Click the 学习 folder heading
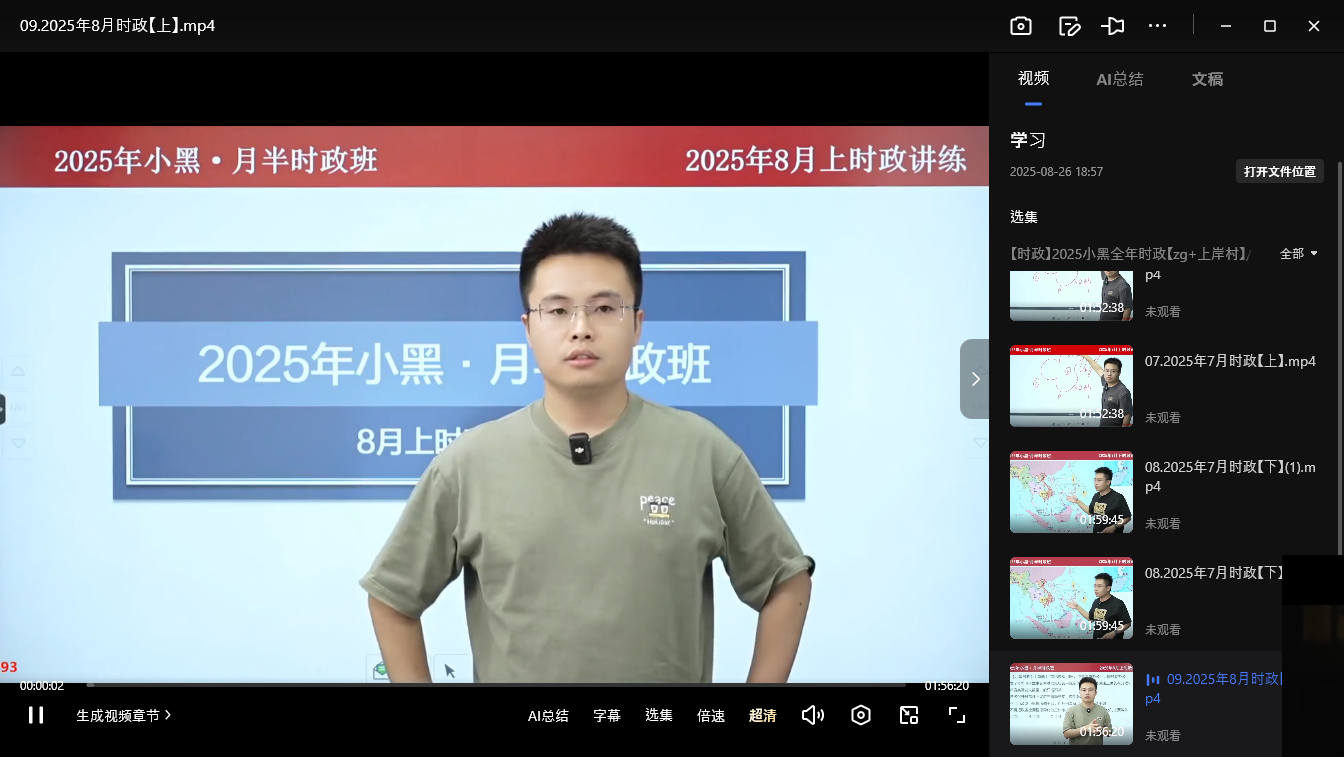 coord(1028,140)
